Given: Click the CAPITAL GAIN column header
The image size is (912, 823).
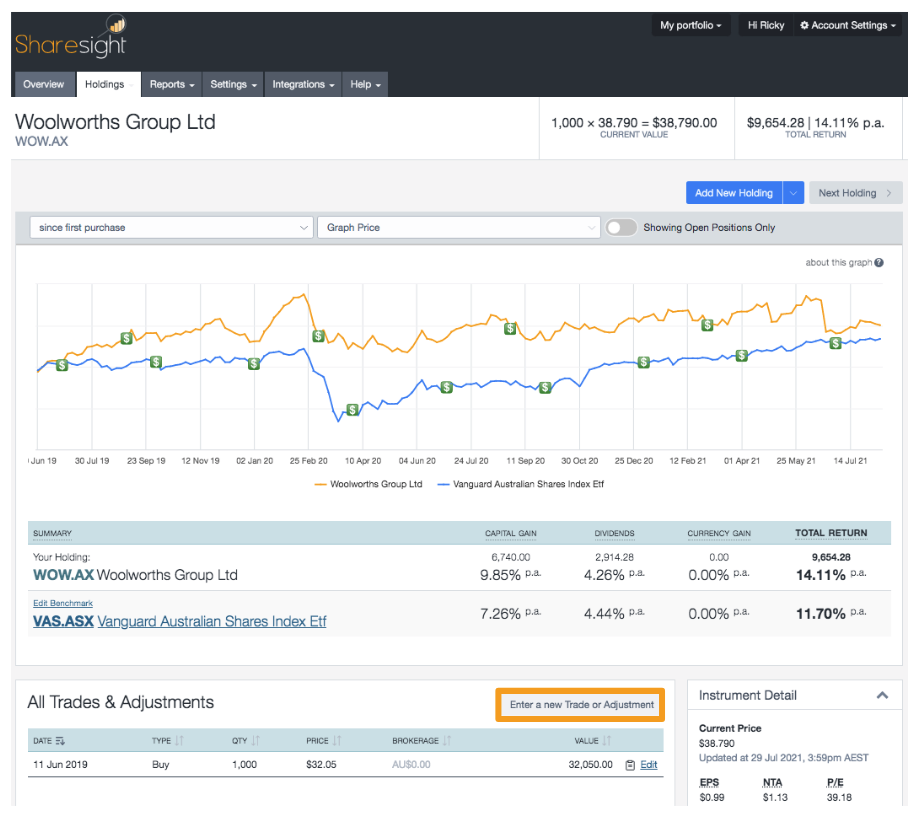Looking at the screenshot, I should coord(511,533).
